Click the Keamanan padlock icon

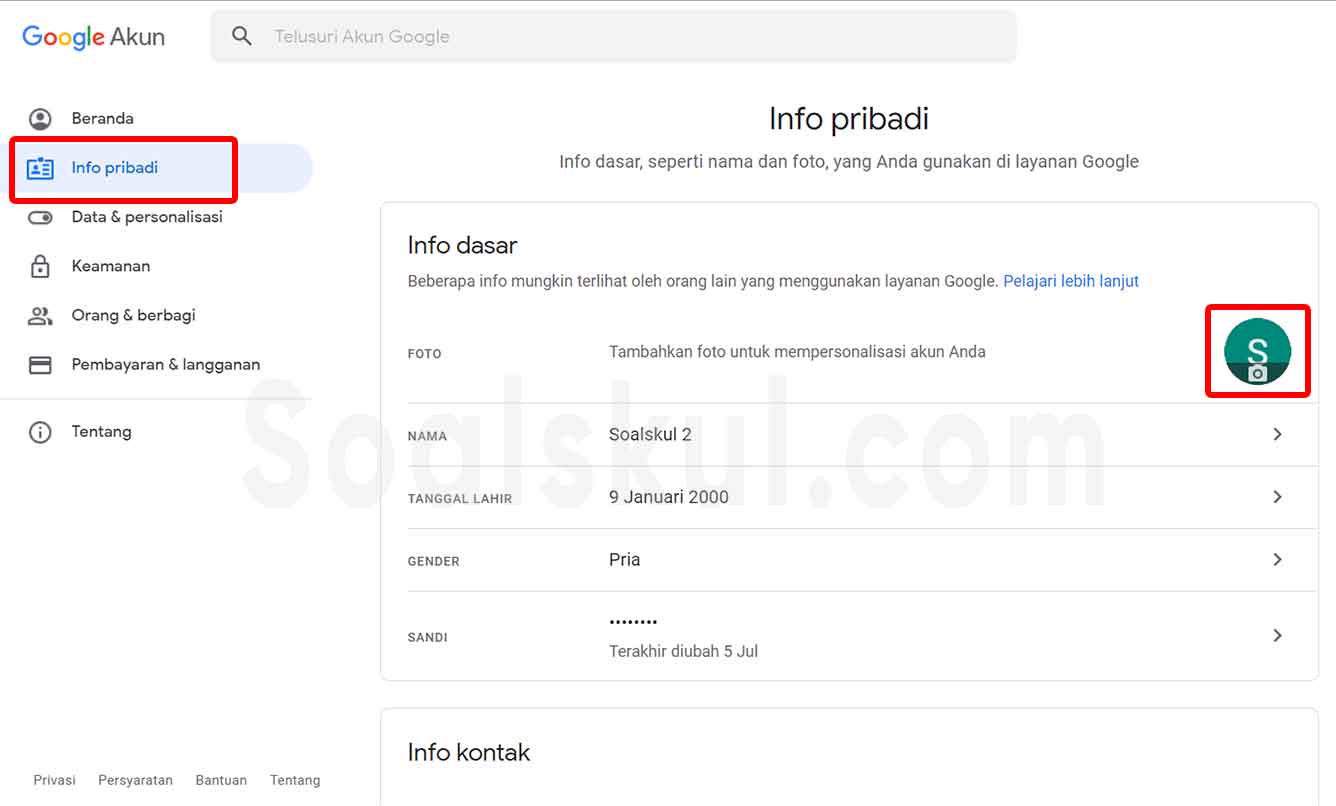point(40,266)
